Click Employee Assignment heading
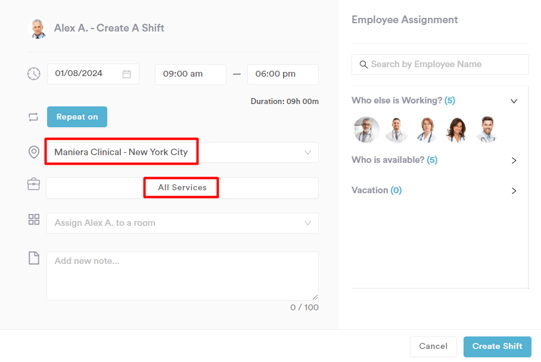Viewport: 541px width, 362px height. click(405, 20)
